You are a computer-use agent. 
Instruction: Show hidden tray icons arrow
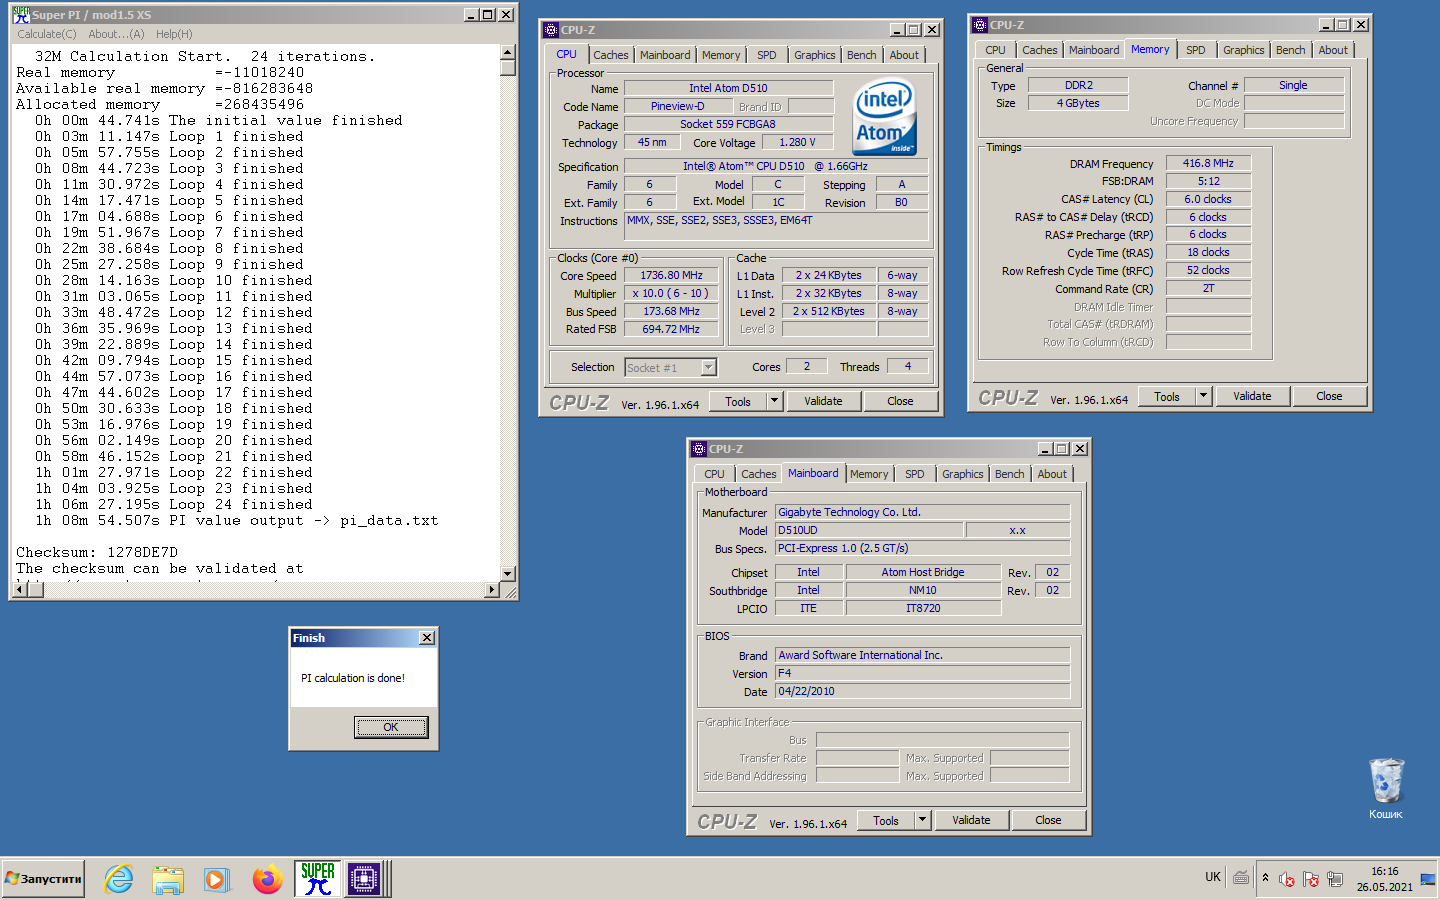click(x=1265, y=878)
